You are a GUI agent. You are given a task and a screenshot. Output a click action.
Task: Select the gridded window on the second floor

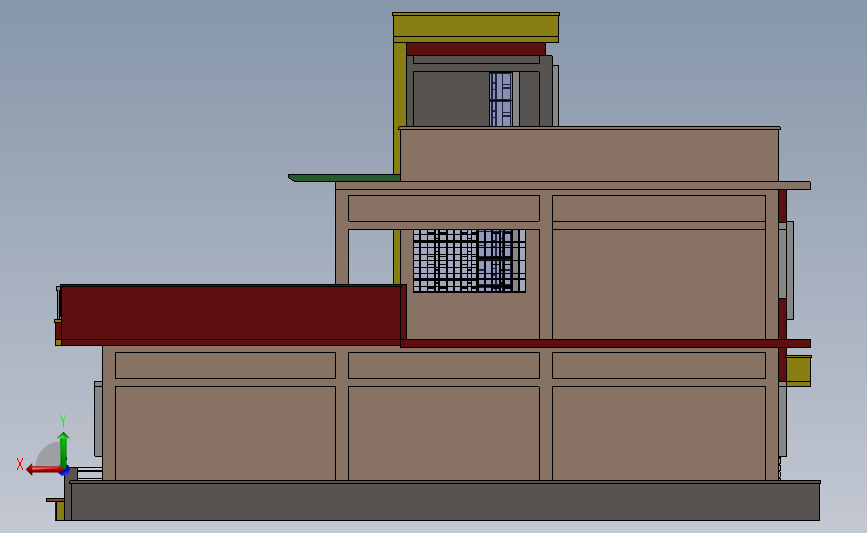click(x=469, y=260)
